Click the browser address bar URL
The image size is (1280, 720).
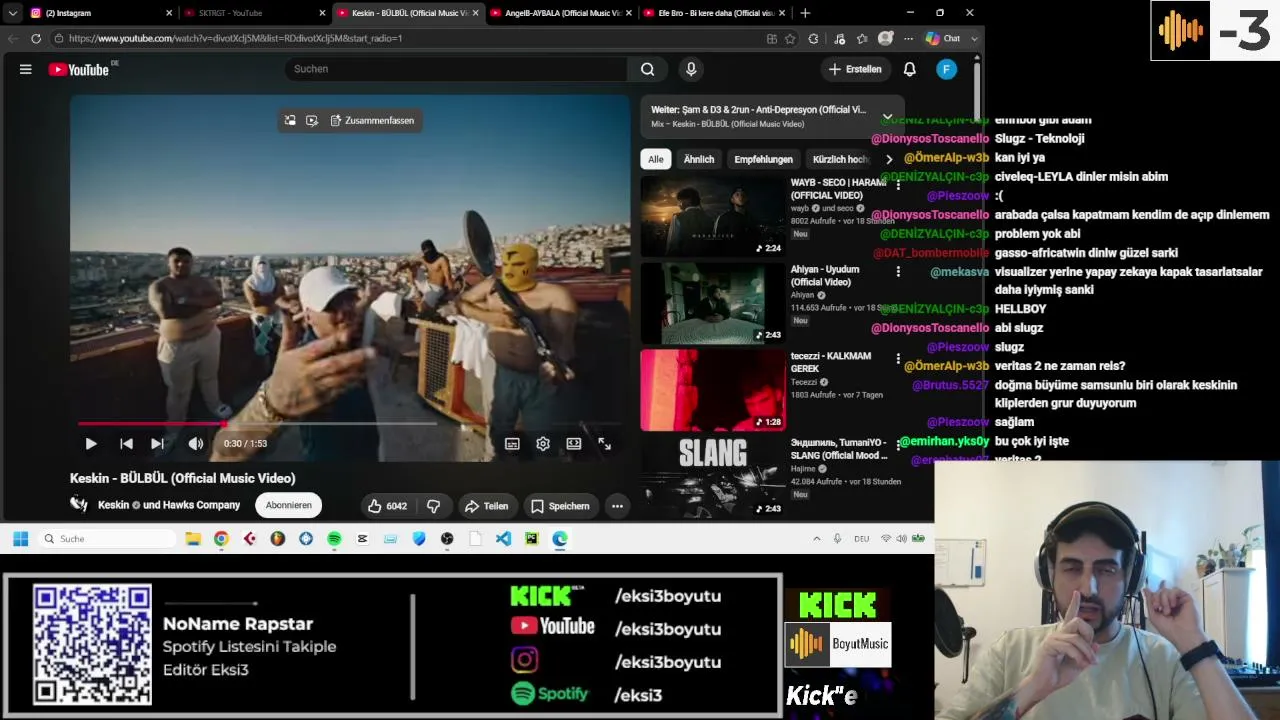(236, 38)
